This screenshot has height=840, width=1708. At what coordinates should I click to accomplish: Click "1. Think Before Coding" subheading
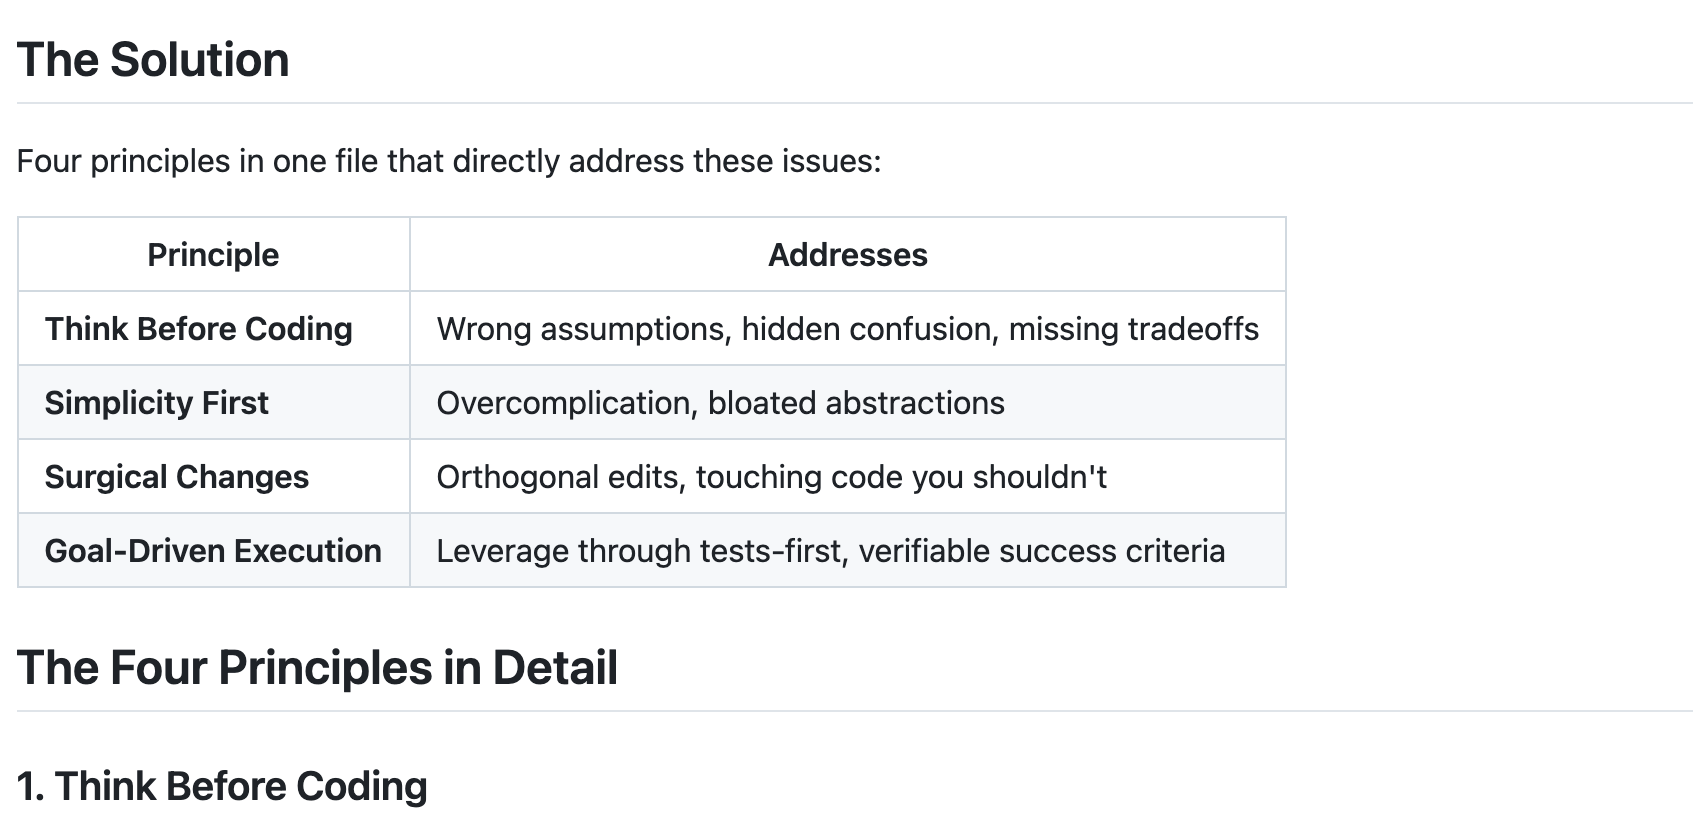222,787
